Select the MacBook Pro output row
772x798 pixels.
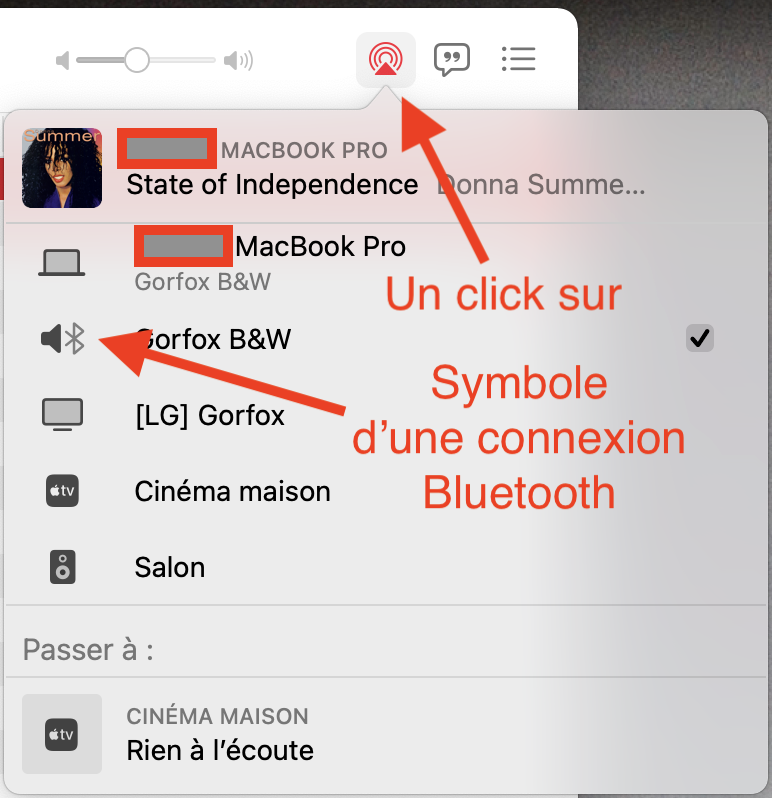(386, 263)
